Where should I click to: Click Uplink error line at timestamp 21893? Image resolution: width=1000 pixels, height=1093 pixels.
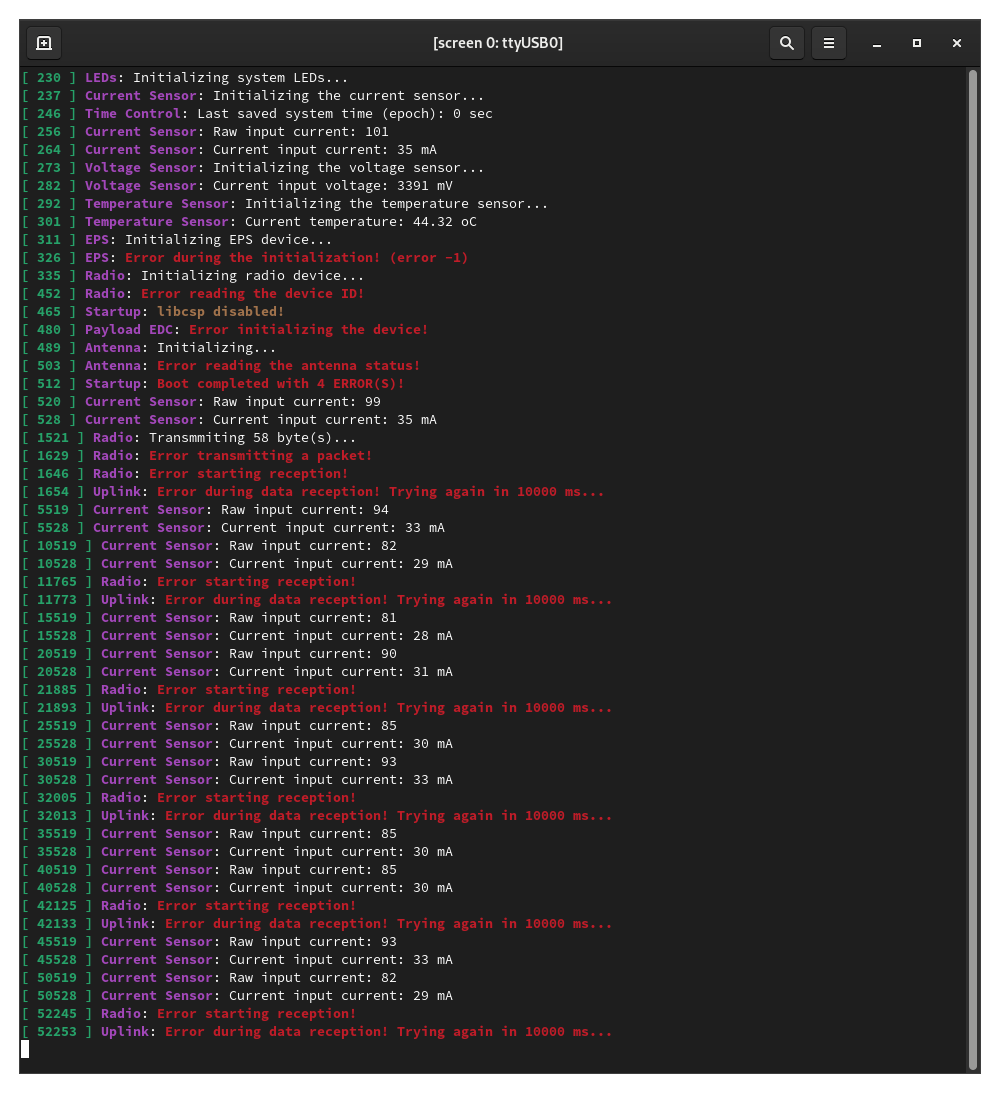point(317,708)
